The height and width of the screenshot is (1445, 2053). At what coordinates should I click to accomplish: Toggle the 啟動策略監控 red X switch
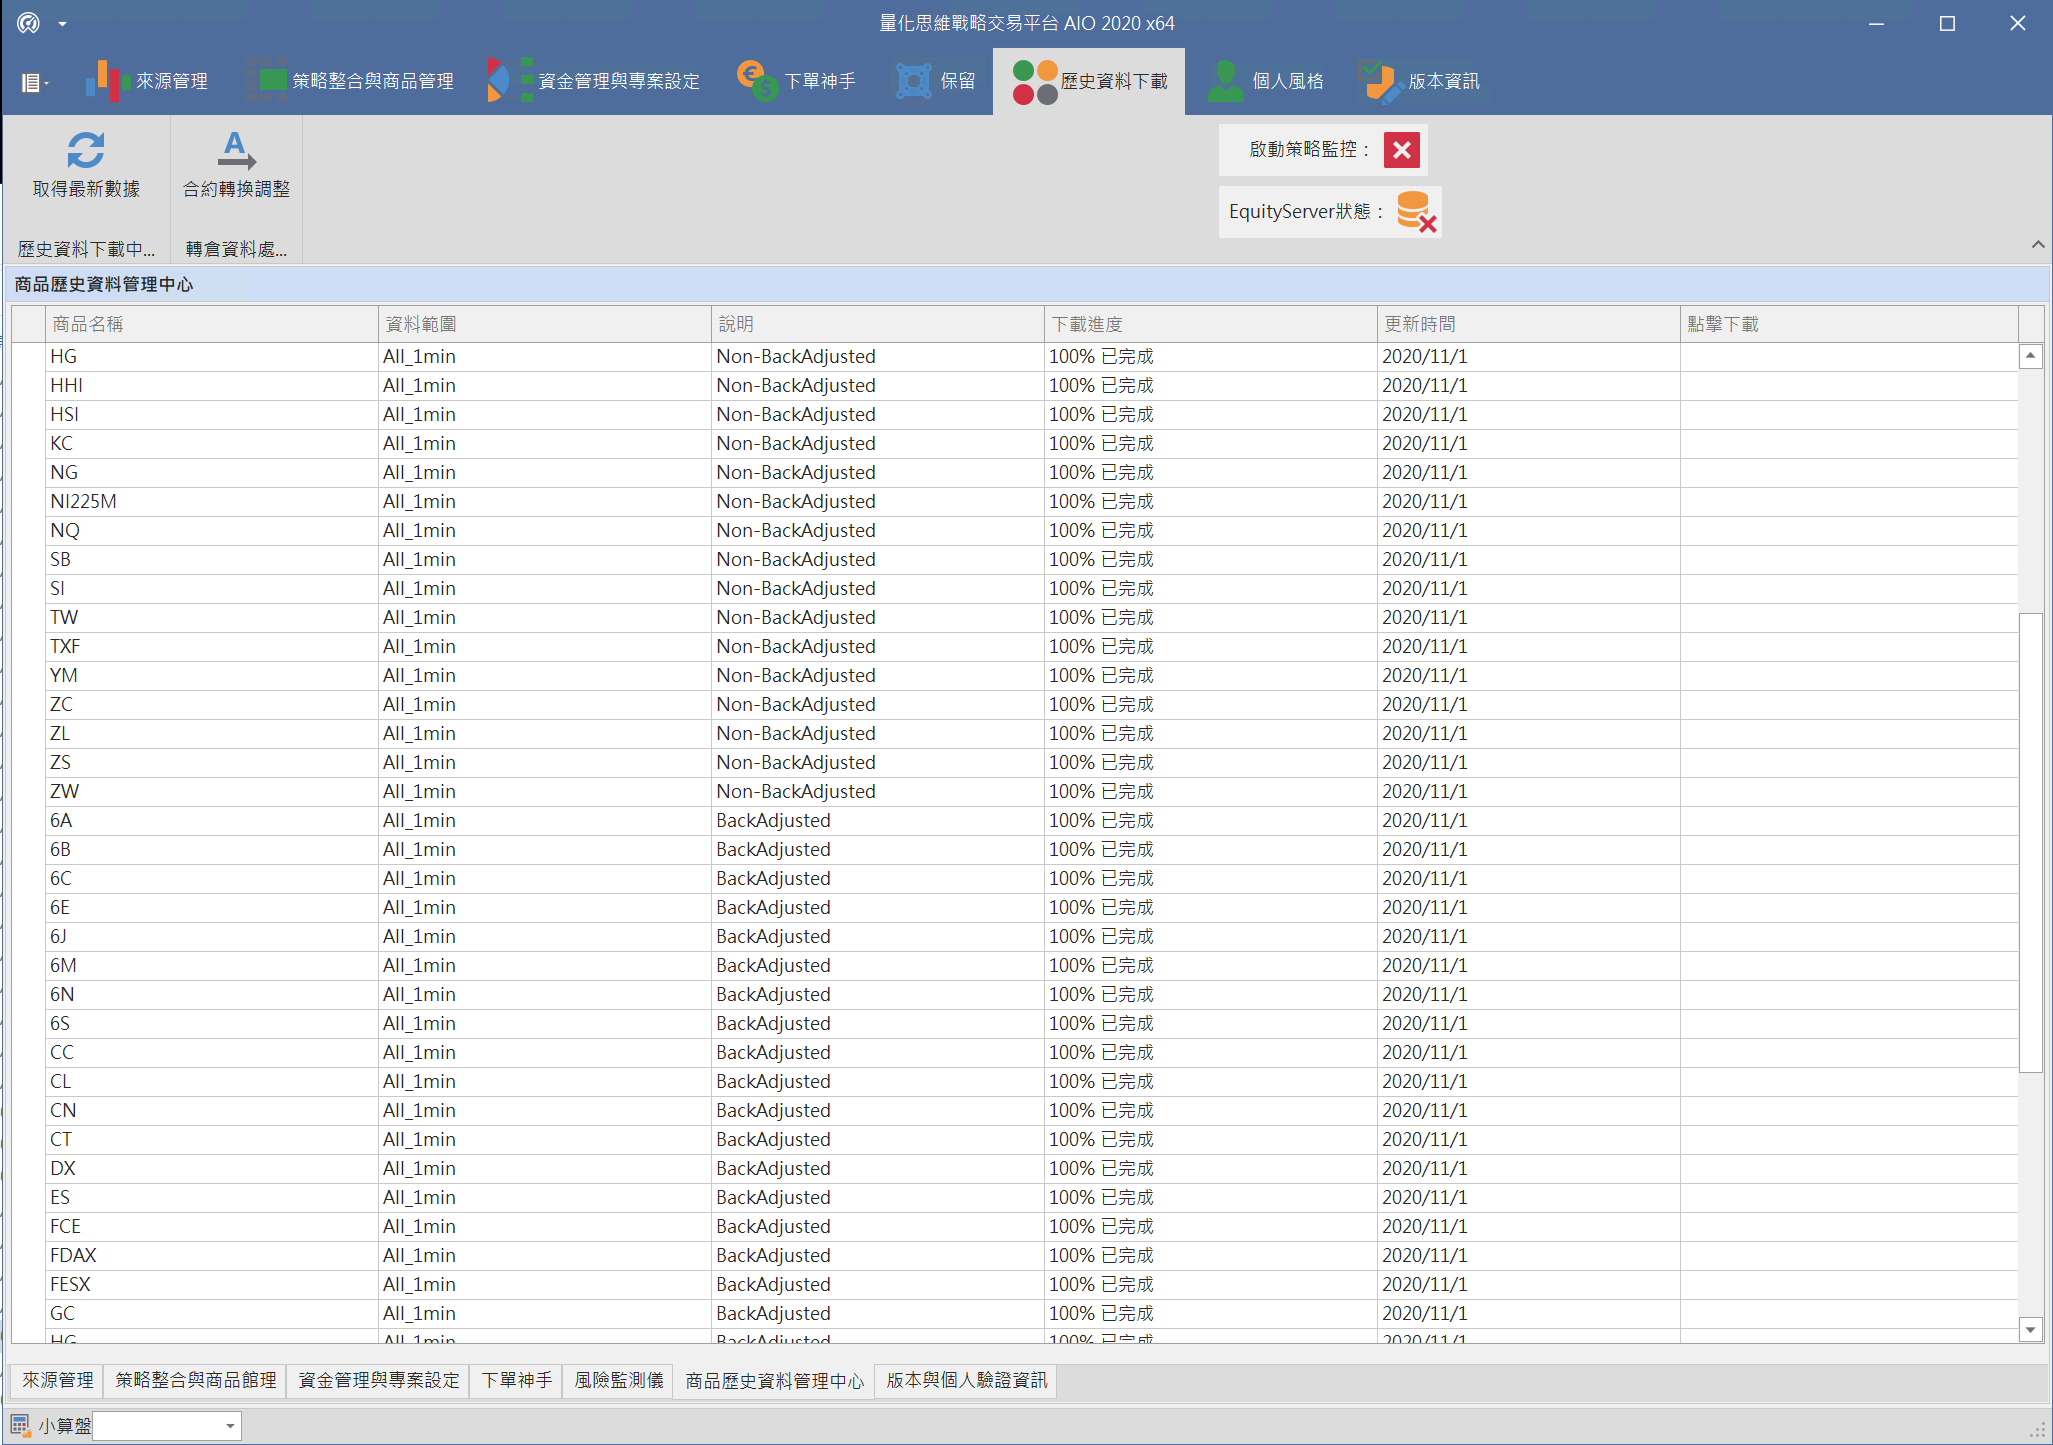pos(1401,150)
